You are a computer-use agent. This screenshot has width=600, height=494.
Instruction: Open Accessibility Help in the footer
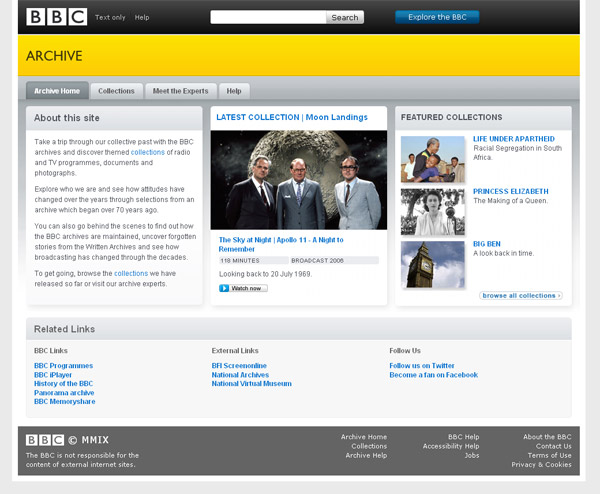tap(451, 446)
